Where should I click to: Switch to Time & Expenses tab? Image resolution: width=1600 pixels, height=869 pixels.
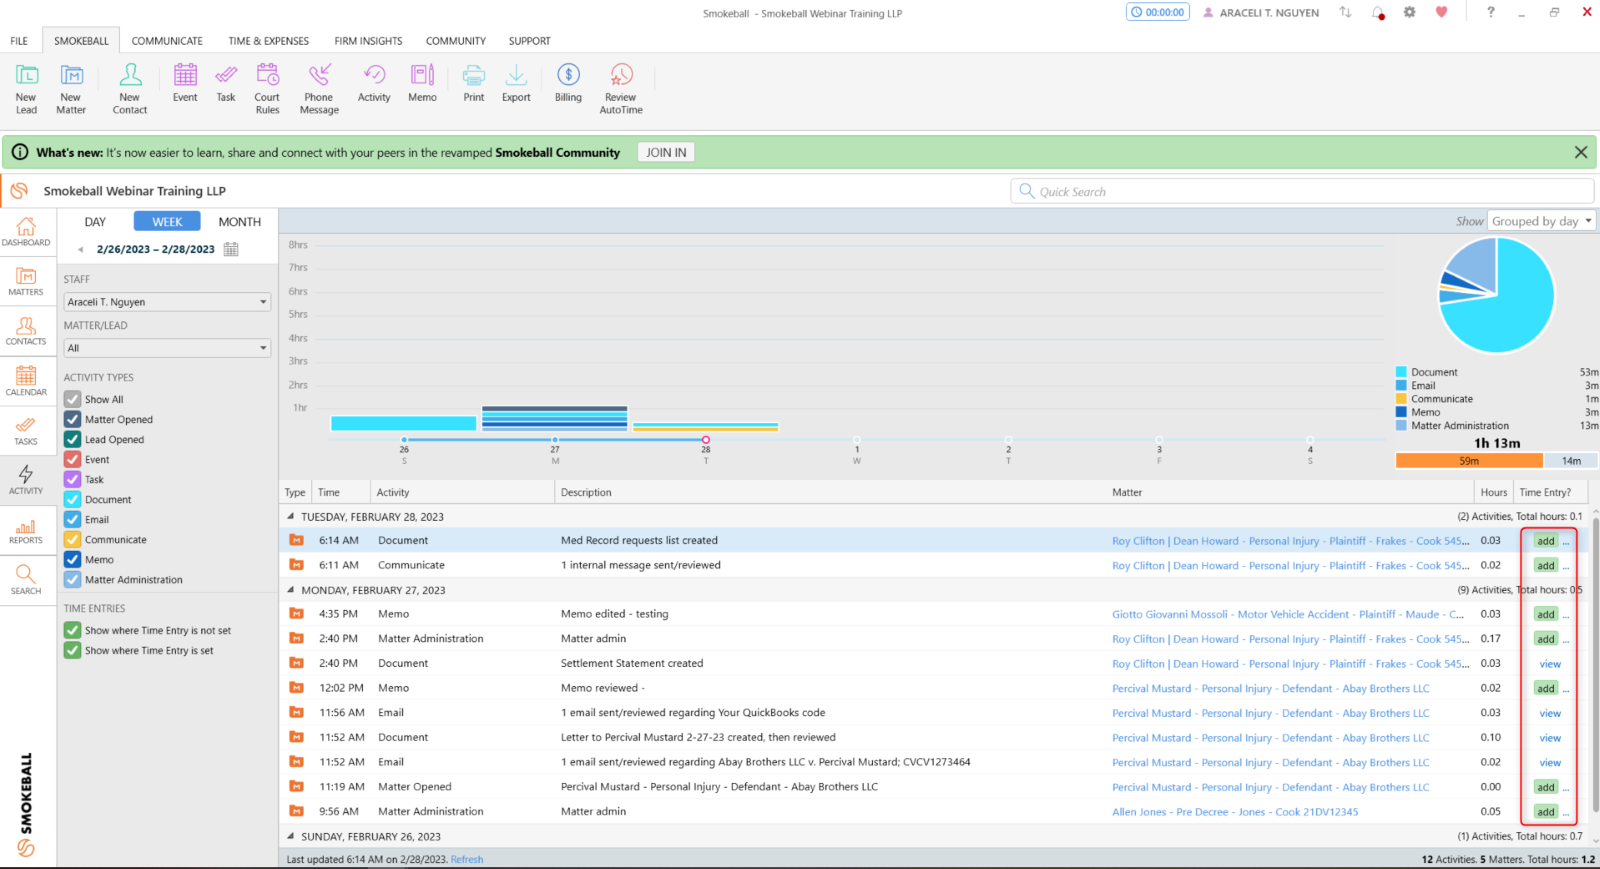point(268,41)
